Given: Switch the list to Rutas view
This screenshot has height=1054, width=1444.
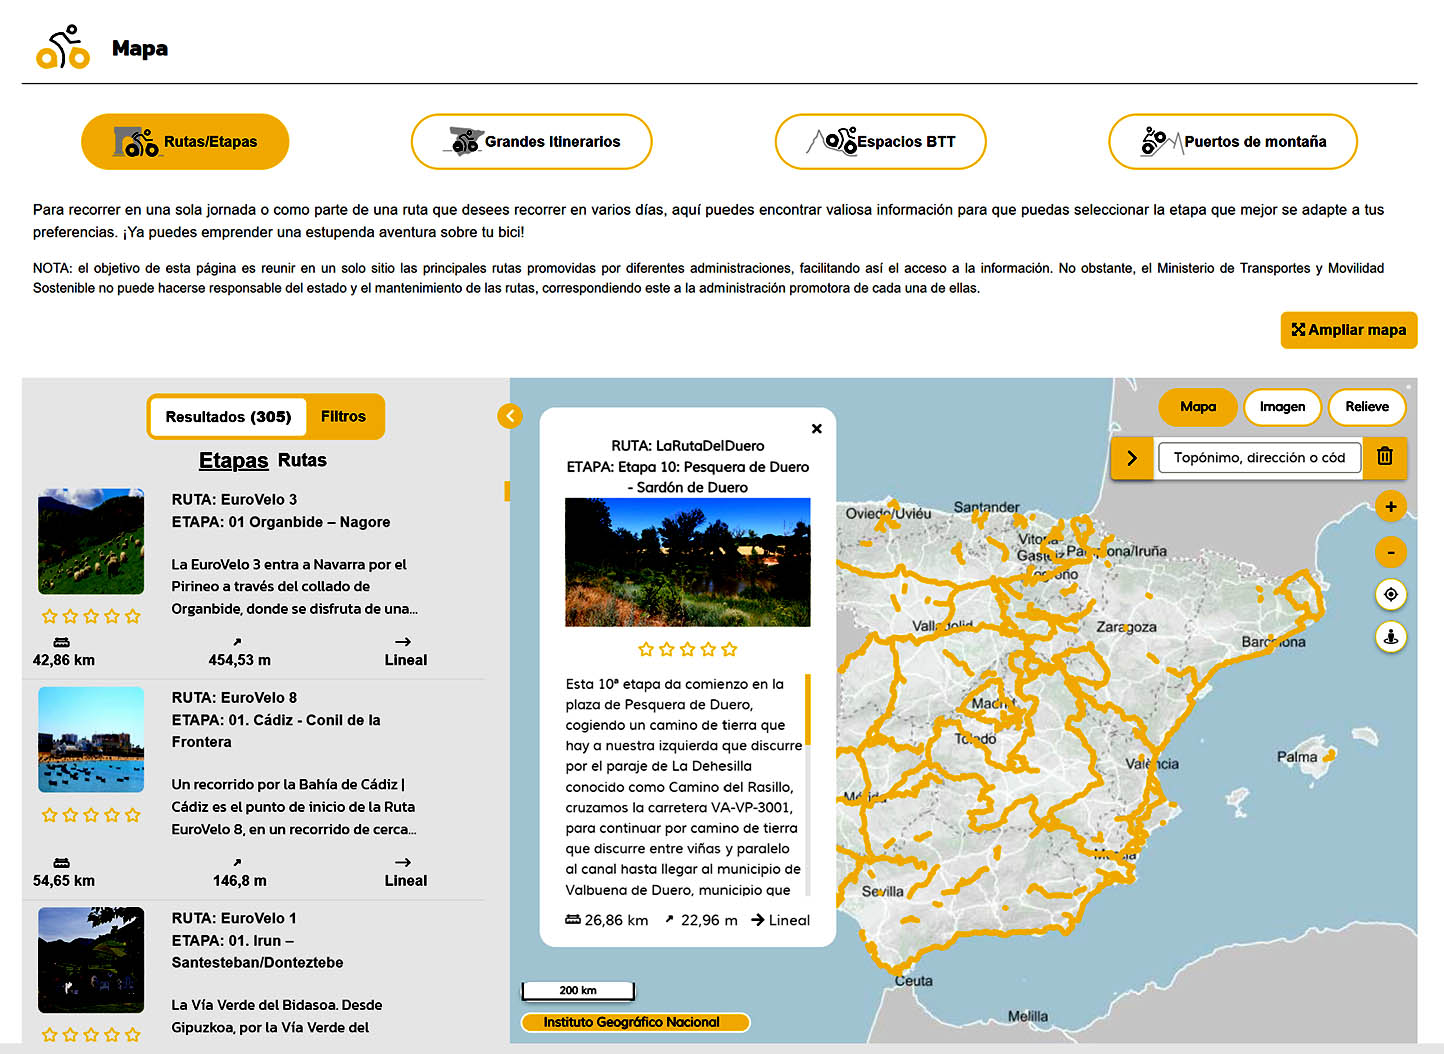Looking at the screenshot, I should (302, 460).
